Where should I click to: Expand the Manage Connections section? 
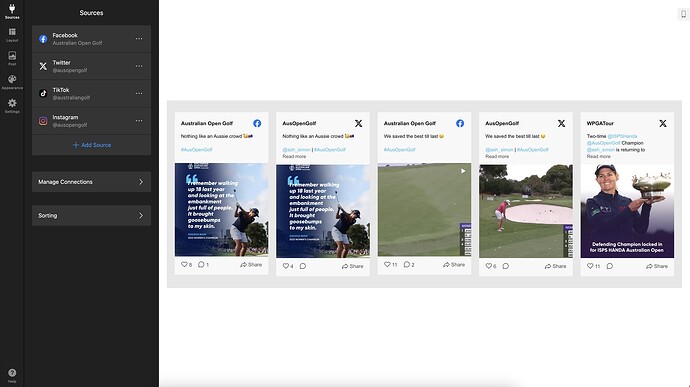pyautogui.click(x=92, y=182)
